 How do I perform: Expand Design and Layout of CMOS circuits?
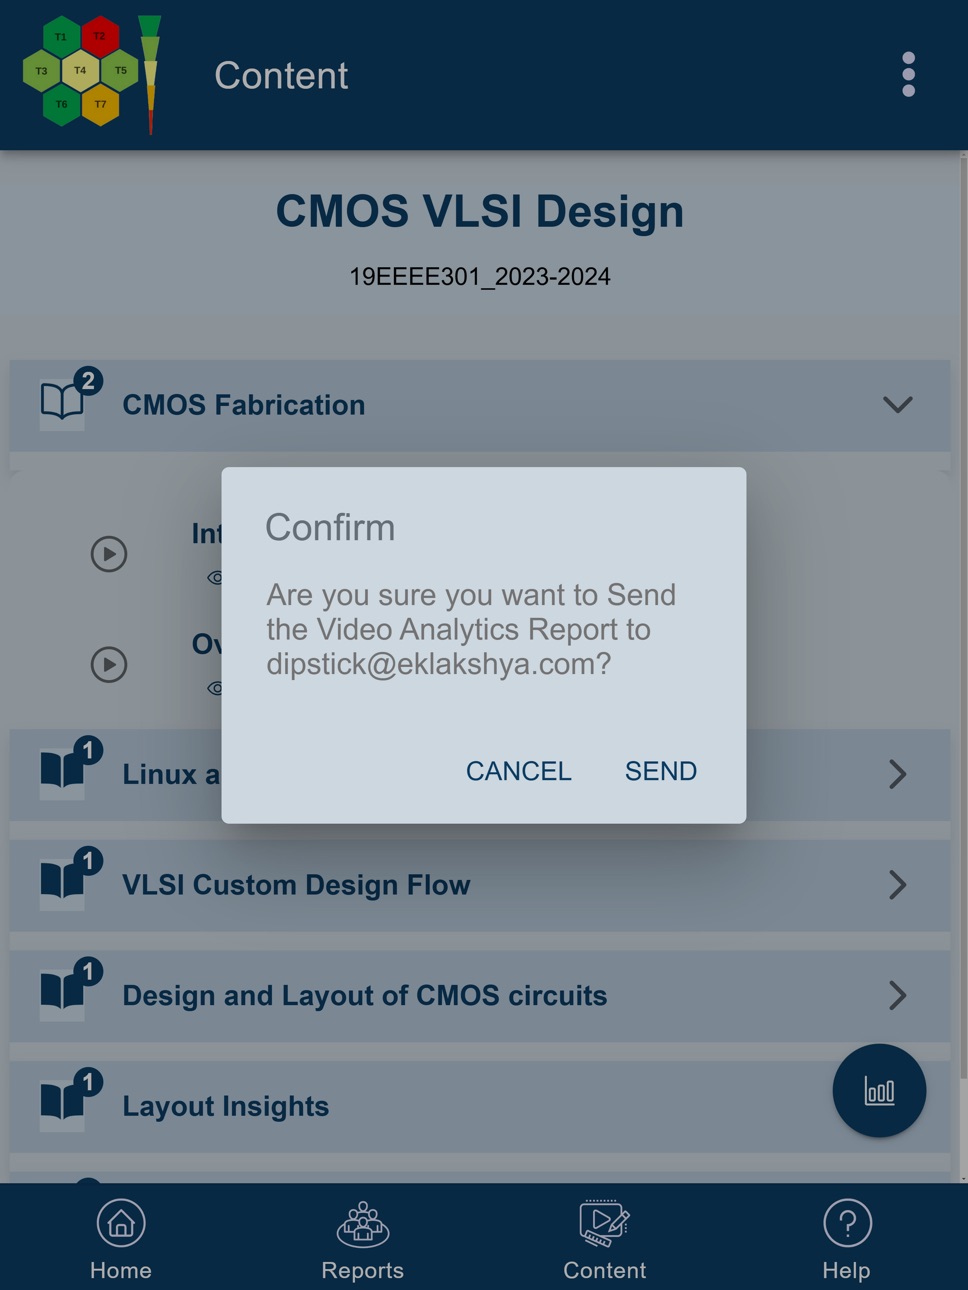[x=897, y=995]
